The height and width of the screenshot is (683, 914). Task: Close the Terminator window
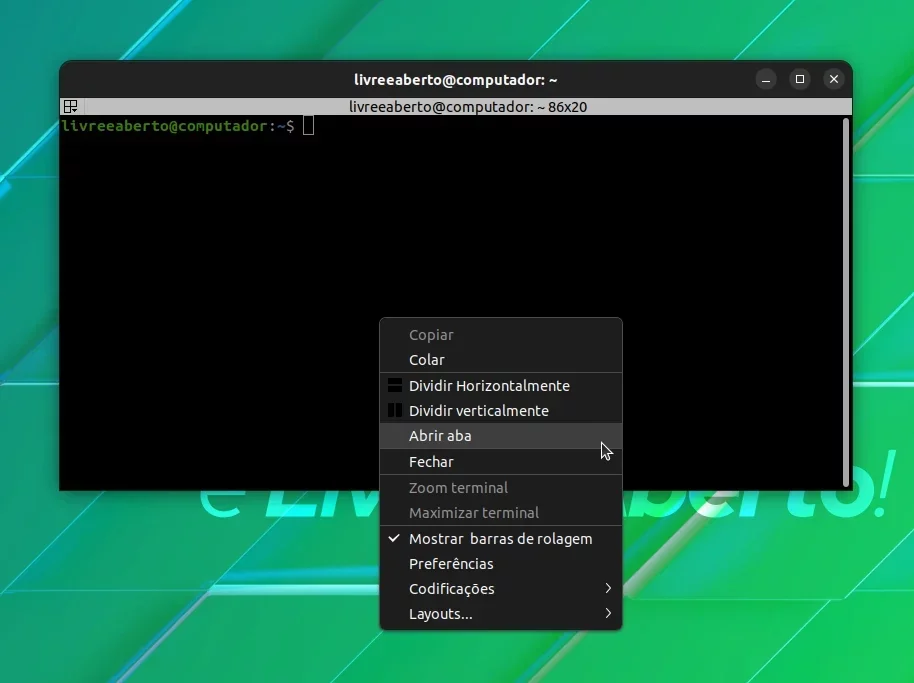(834, 79)
